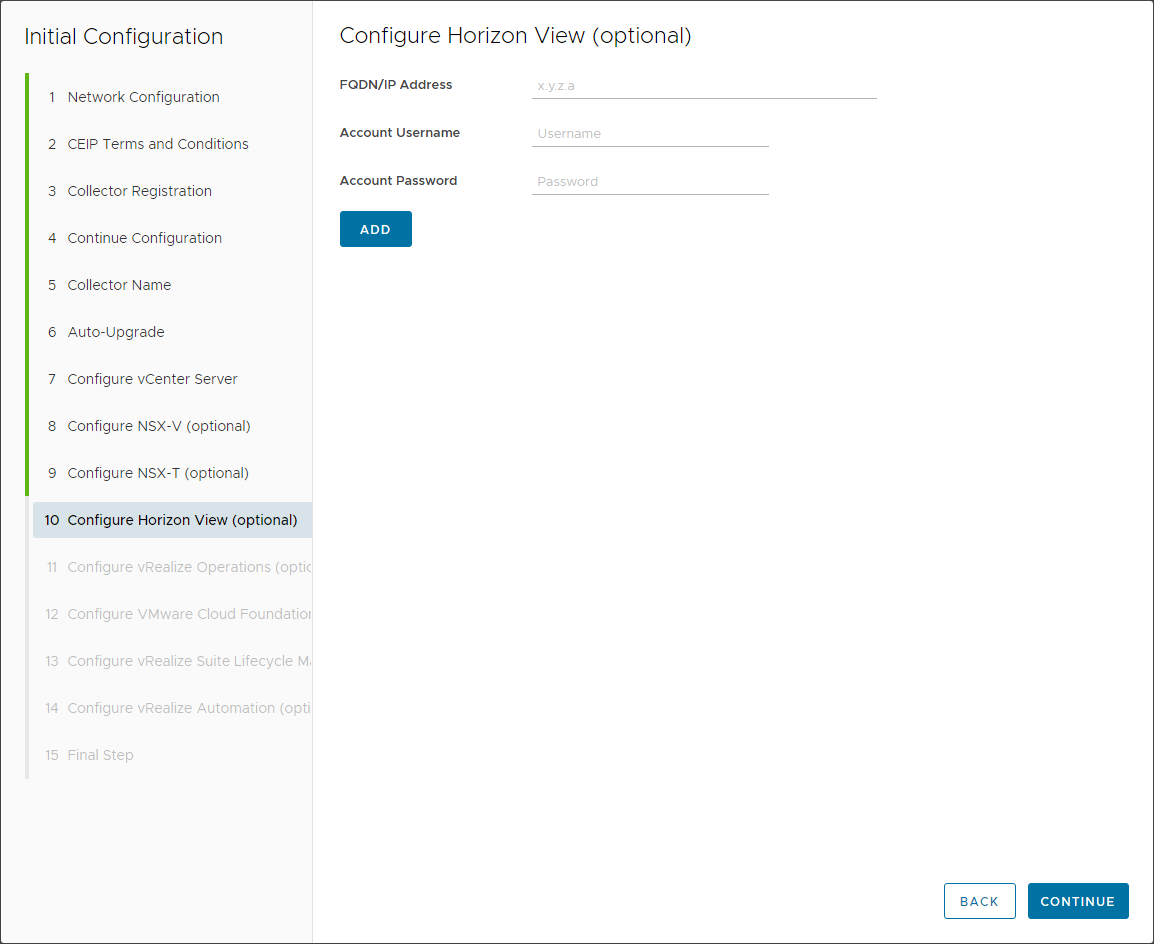Image resolution: width=1154 pixels, height=944 pixels.
Task: Click the Account Password label
Action: pyautogui.click(x=398, y=180)
